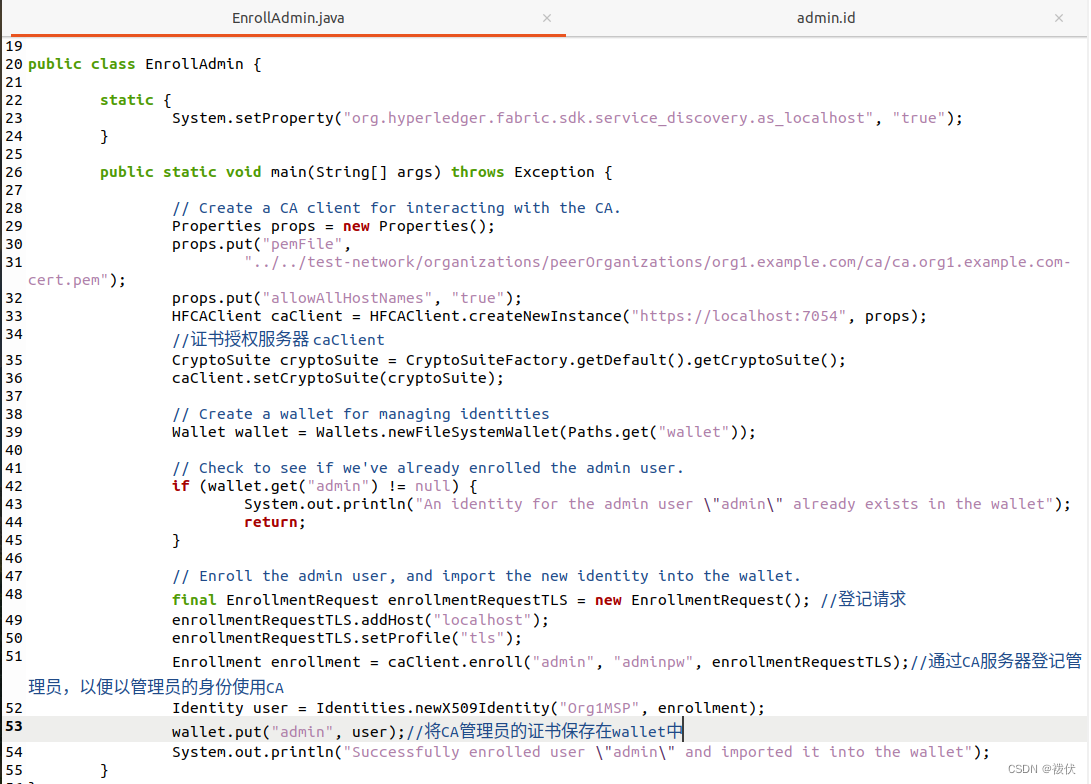
Task: Click the 'static {' block opener on line 22
Action: pyautogui.click(x=136, y=100)
